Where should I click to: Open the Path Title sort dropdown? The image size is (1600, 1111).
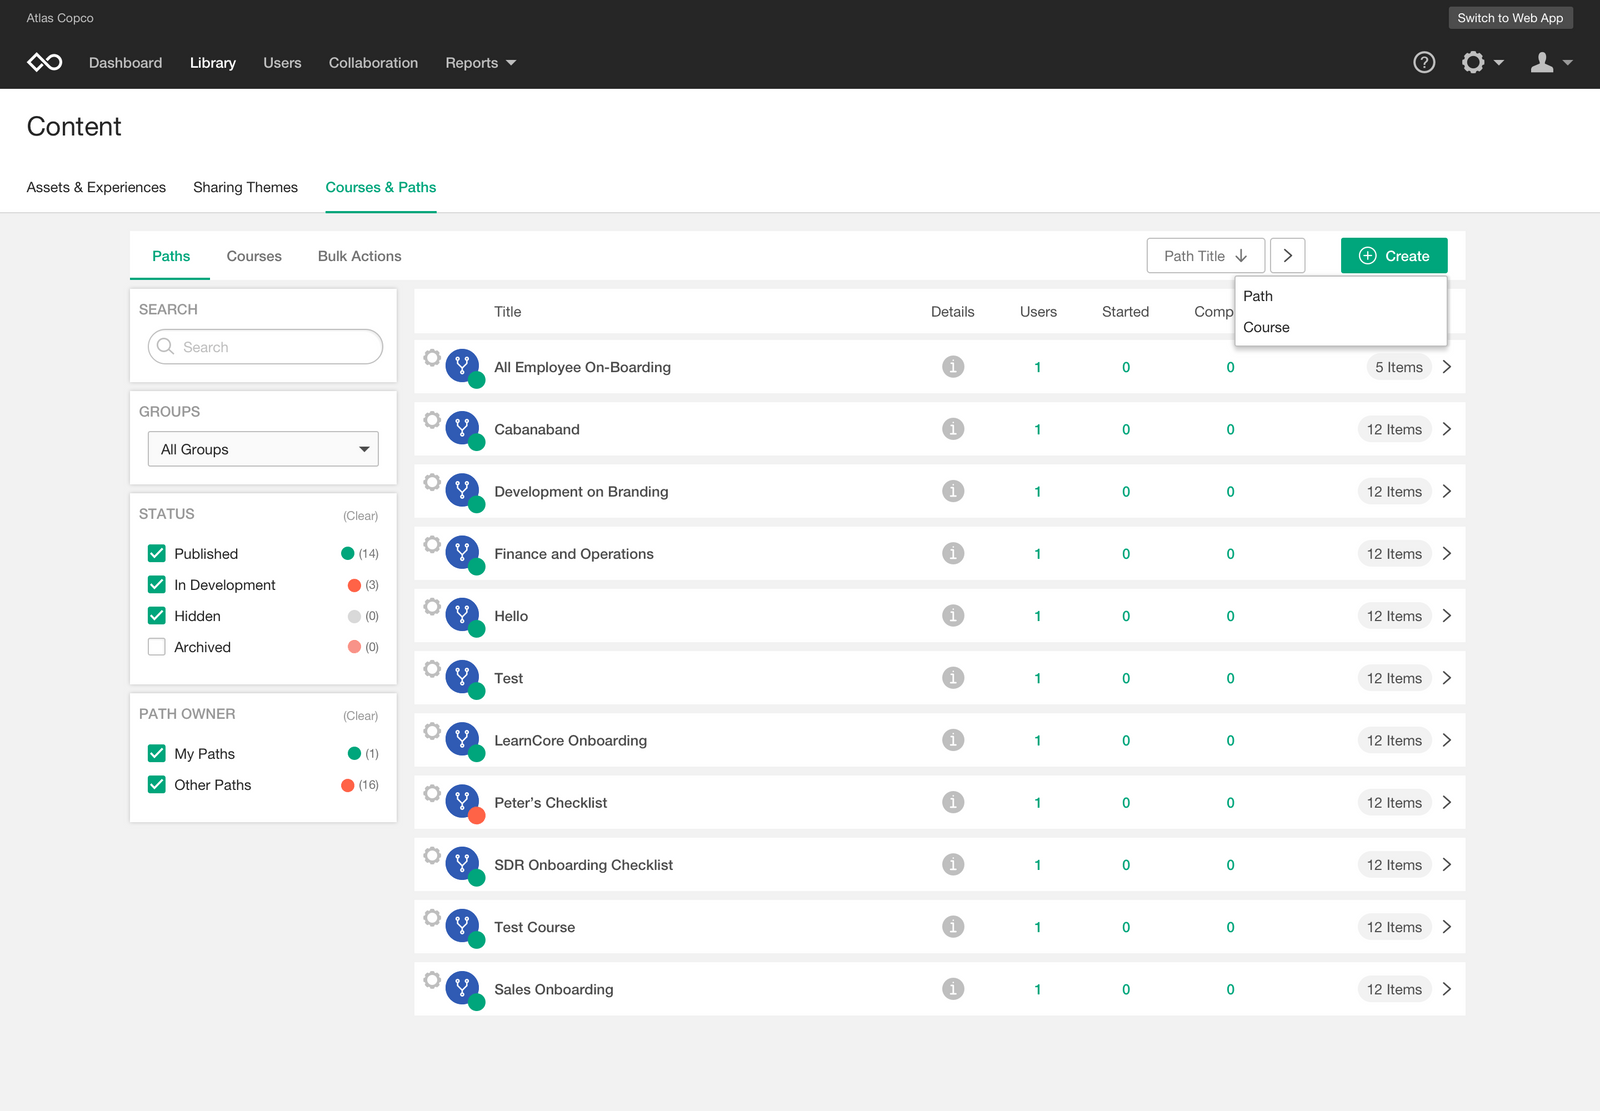(1205, 256)
